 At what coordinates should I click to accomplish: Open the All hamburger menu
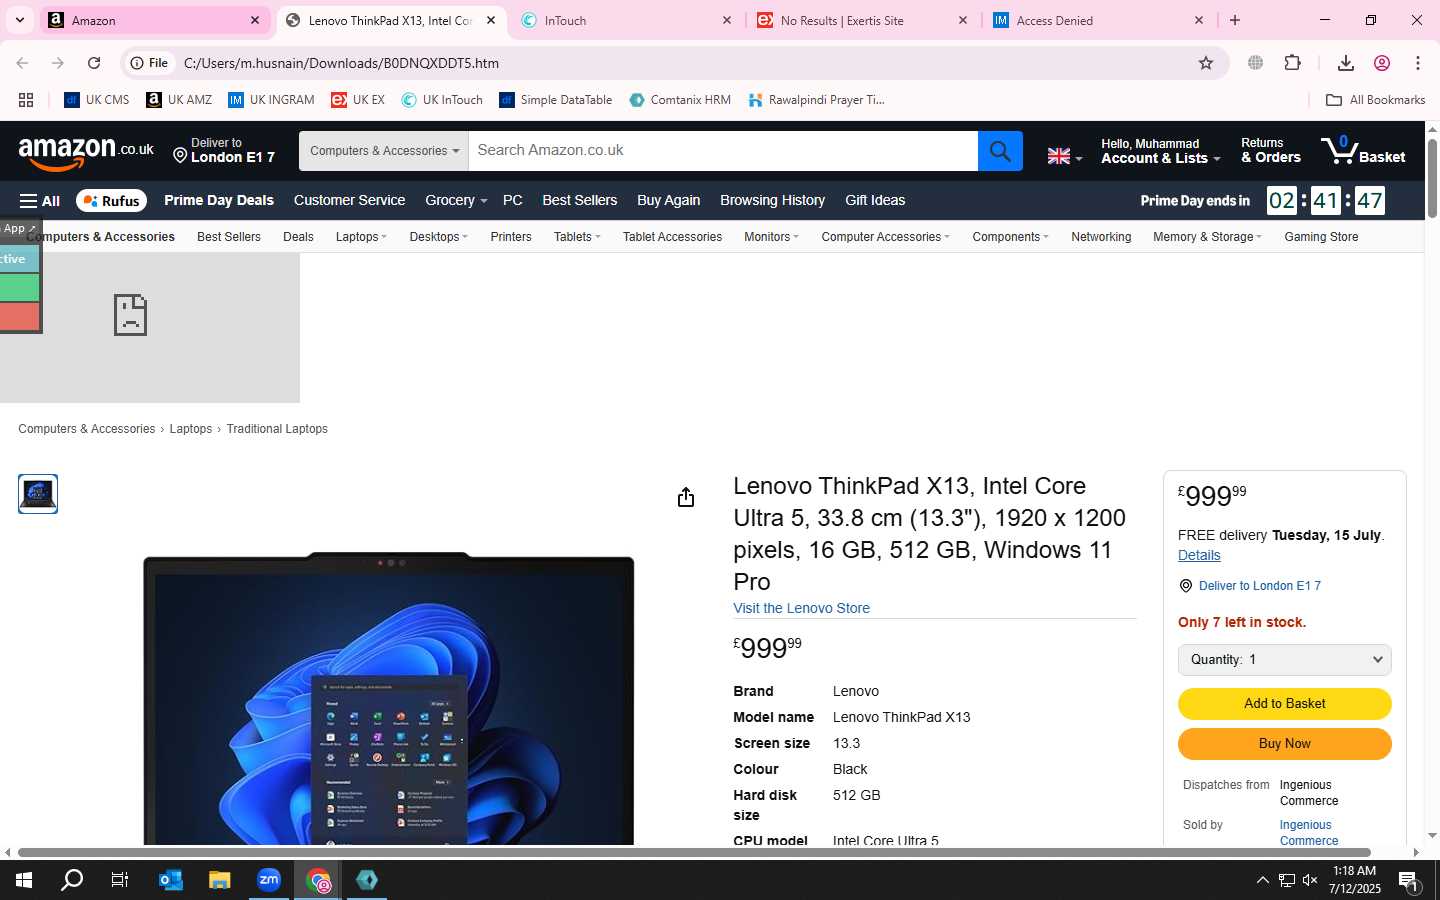[40, 201]
